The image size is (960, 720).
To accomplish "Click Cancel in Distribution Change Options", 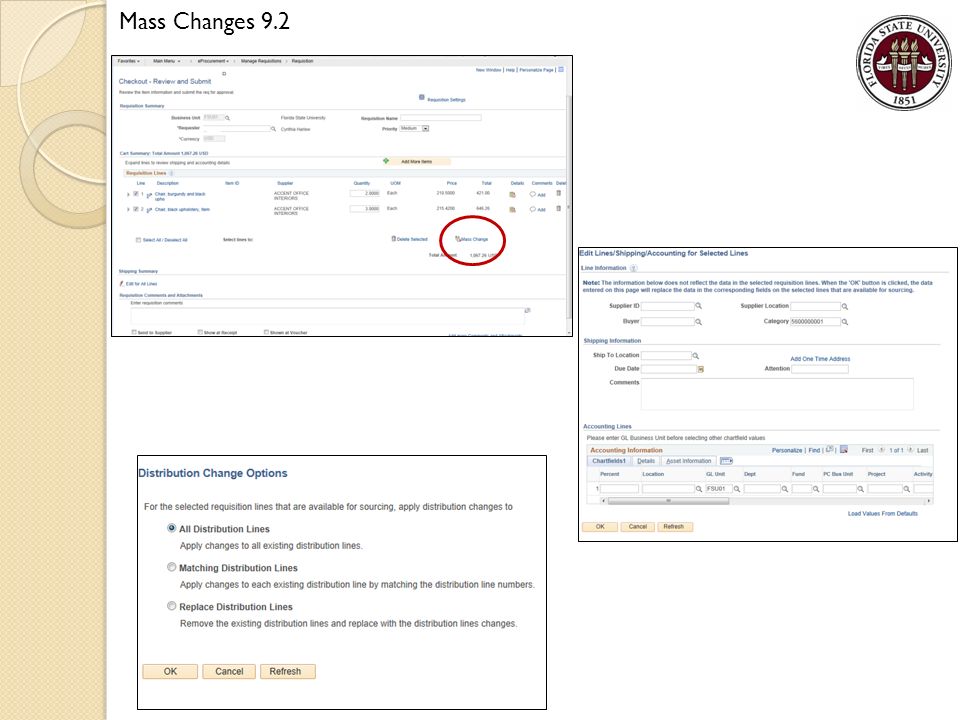I will (229, 672).
